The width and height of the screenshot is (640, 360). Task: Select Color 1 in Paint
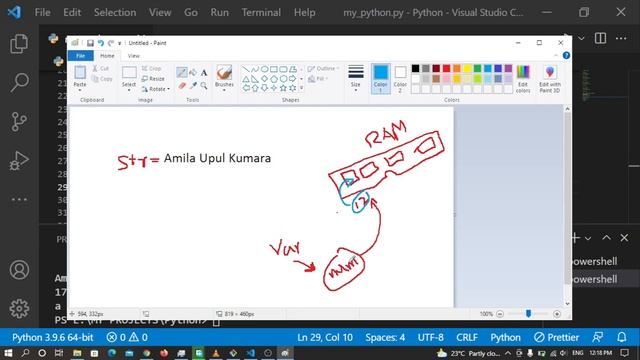380,79
